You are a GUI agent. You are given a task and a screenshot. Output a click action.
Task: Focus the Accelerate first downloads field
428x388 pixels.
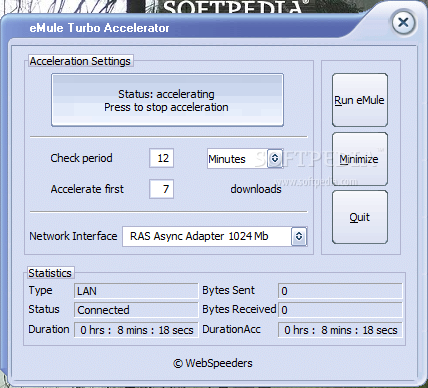162,189
